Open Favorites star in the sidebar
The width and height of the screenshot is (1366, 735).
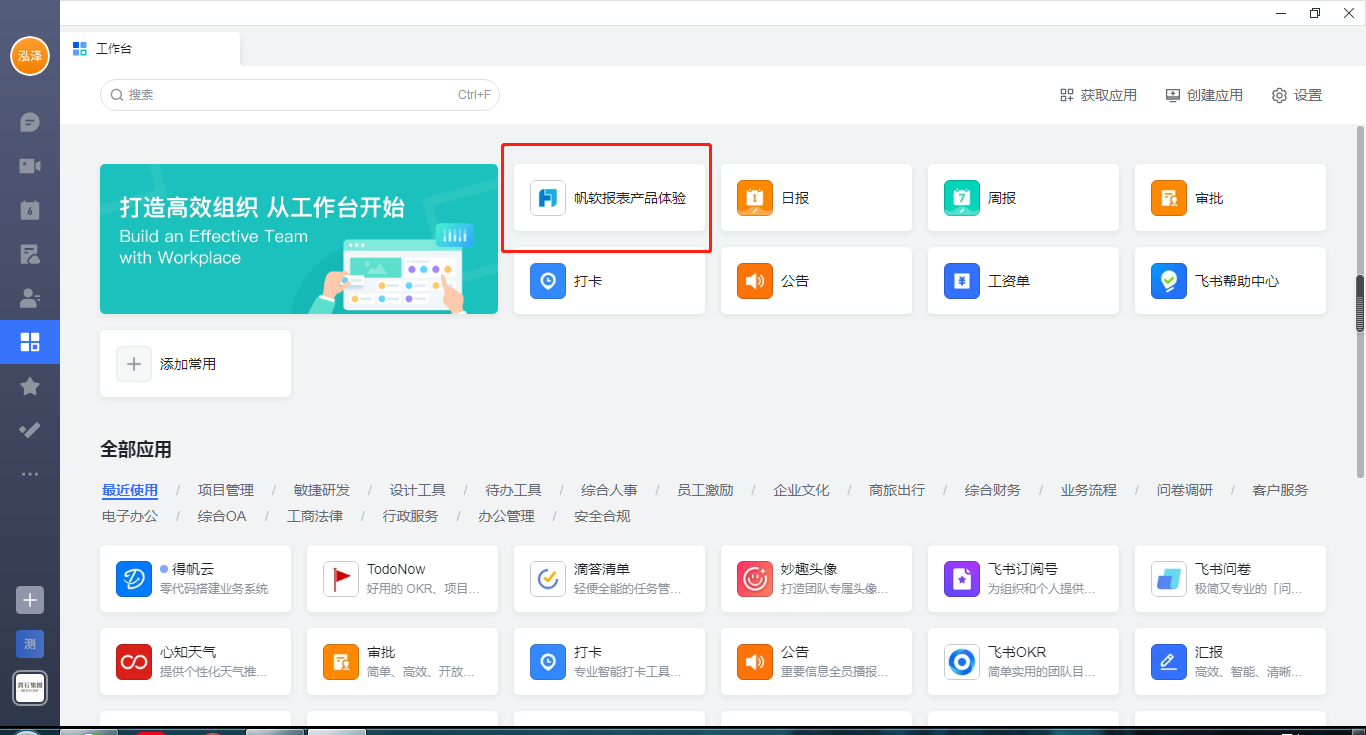[x=30, y=386]
